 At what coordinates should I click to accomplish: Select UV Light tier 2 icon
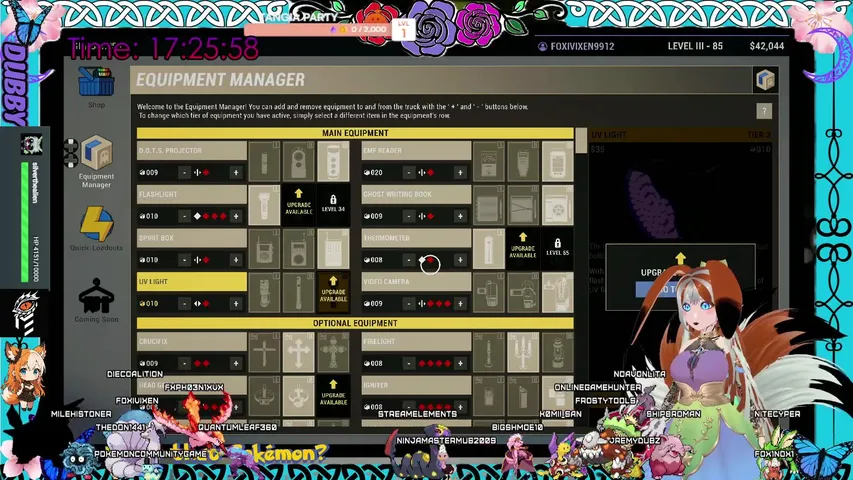click(299, 293)
